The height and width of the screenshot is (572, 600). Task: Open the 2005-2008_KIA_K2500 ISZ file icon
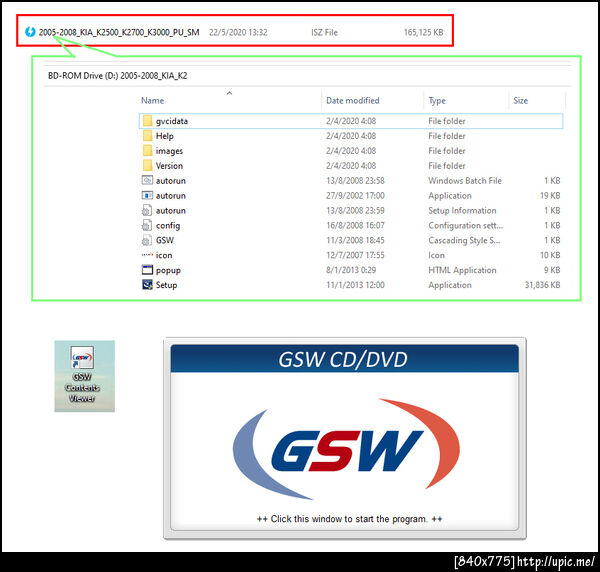tap(30, 32)
